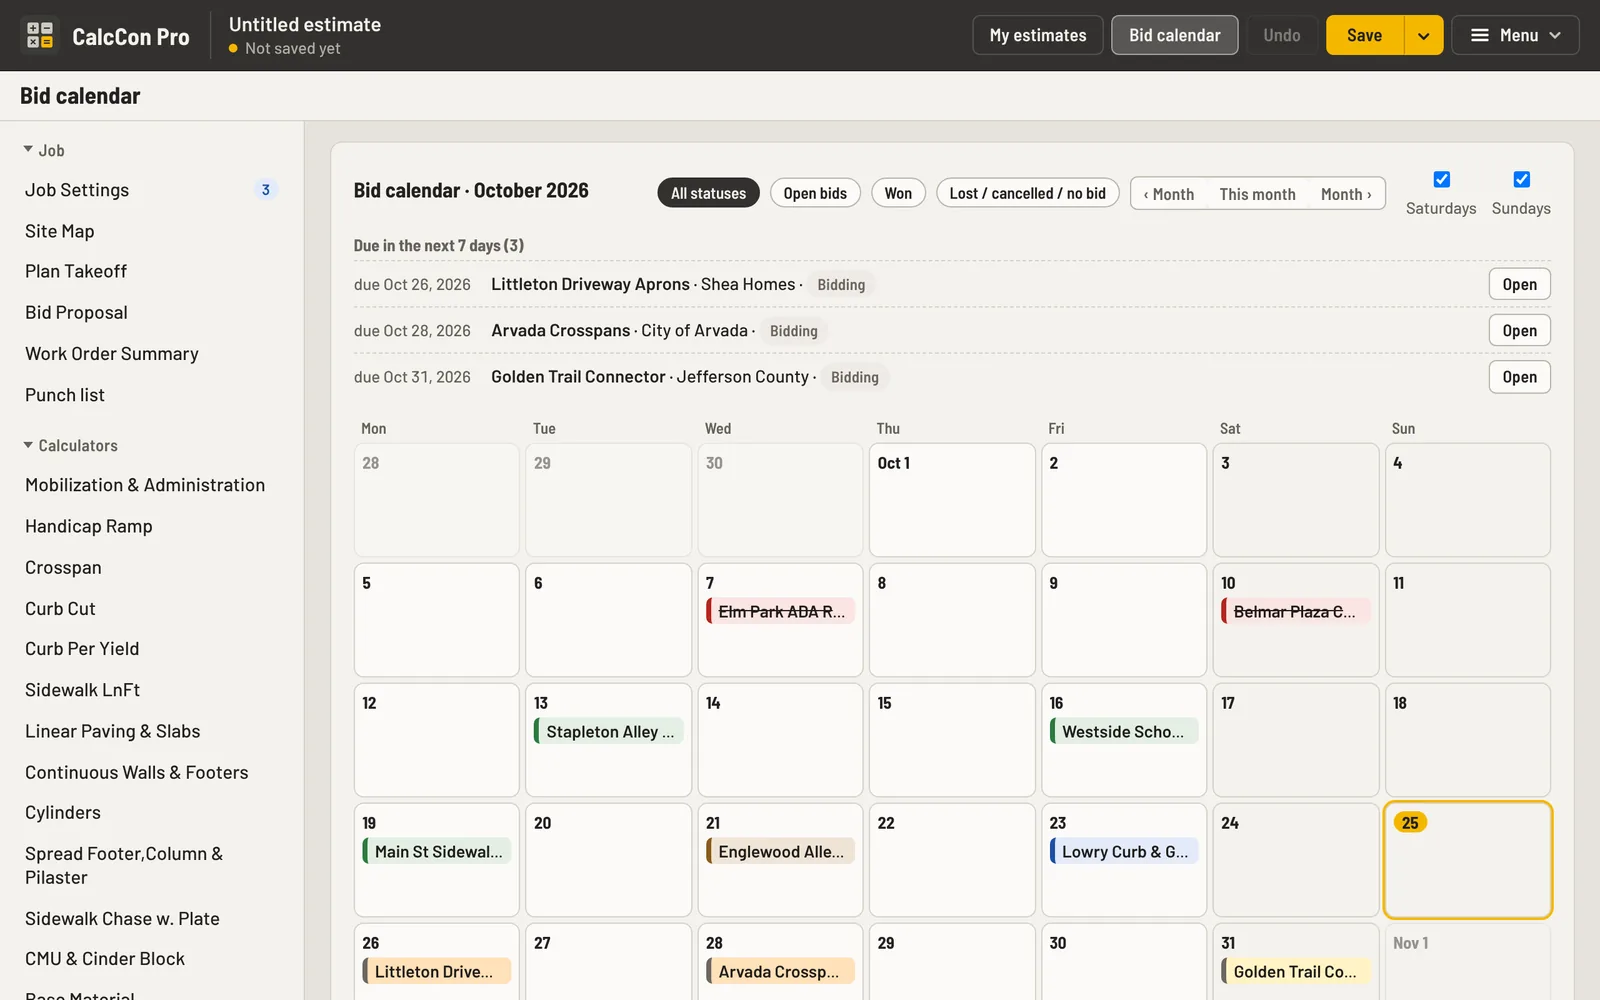Image resolution: width=1600 pixels, height=1000 pixels.
Task: Toggle the Sundays checkbox
Action: 1521,179
